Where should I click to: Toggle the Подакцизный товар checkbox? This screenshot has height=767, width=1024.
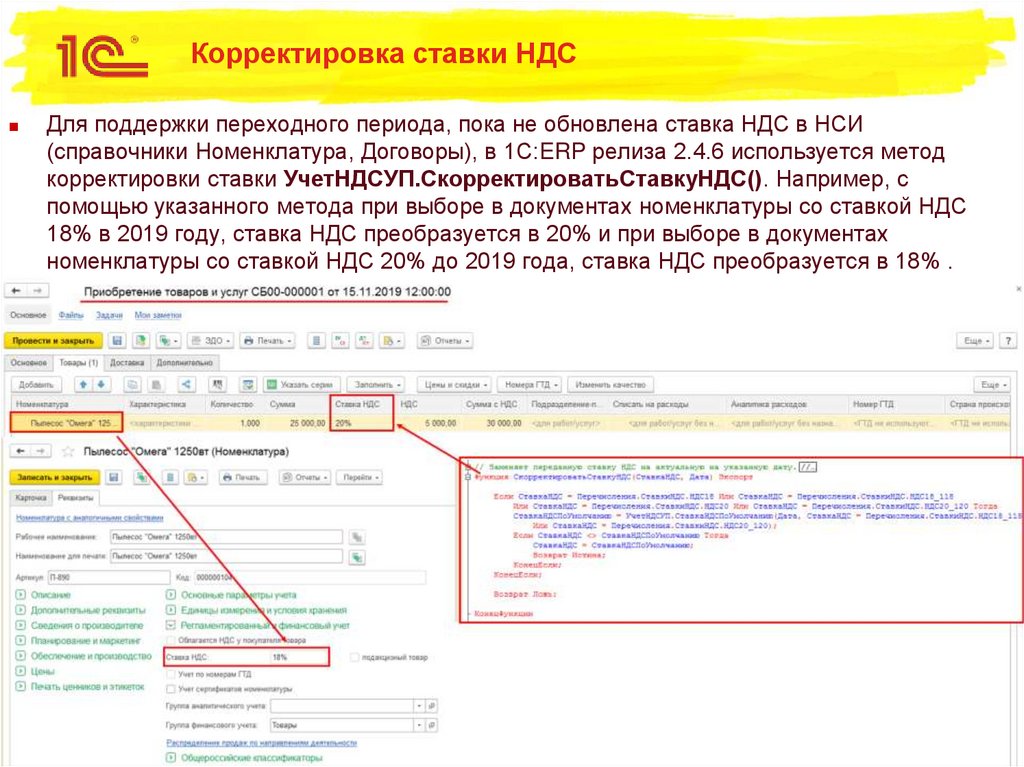(355, 657)
